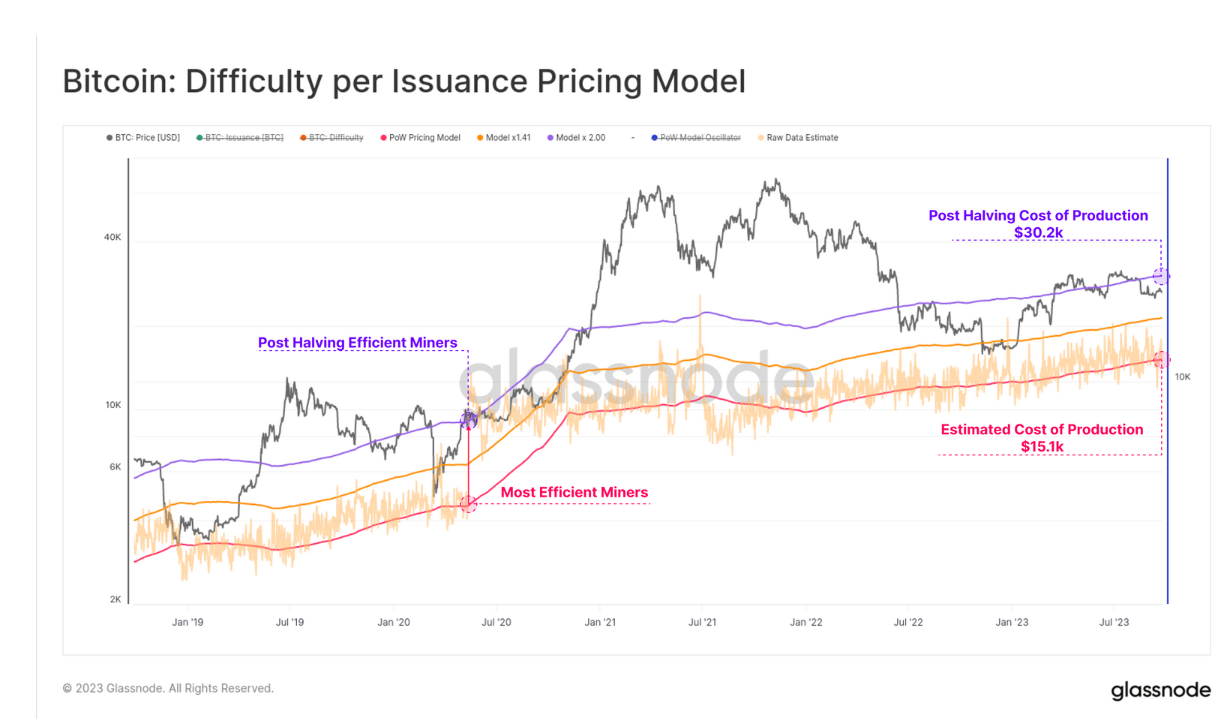The height and width of the screenshot is (719, 1228).
Task: Show the hidden BTC: Issuance [BTC] series
Action: [x=244, y=138]
